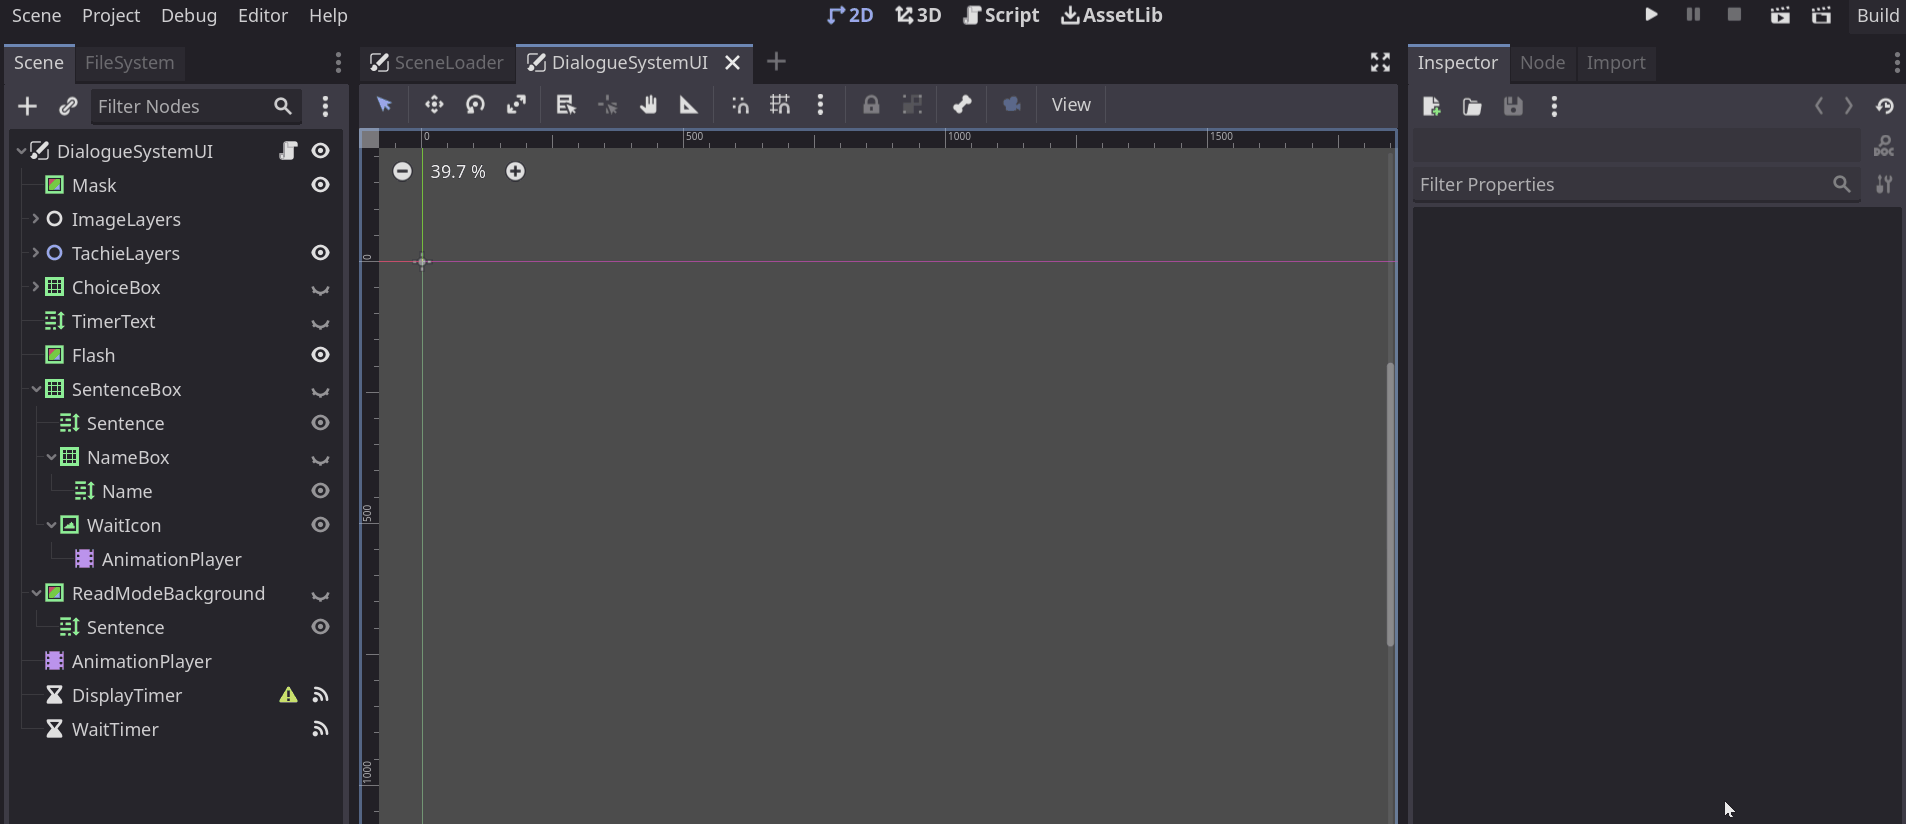Click the list-select tool in the canvas toolbar

tap(566, 105)
